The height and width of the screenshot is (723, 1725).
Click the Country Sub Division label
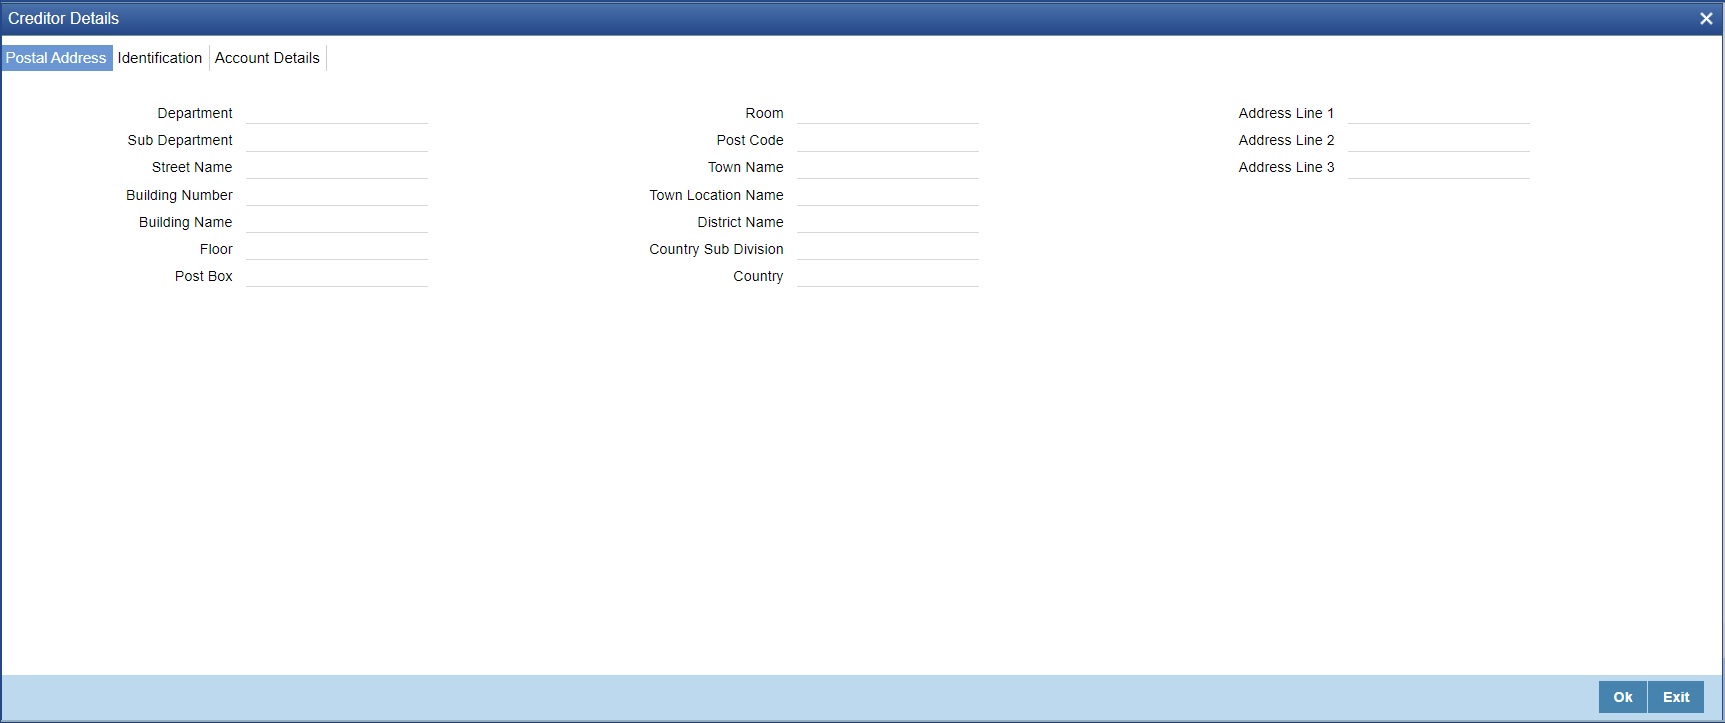point(716,249)
